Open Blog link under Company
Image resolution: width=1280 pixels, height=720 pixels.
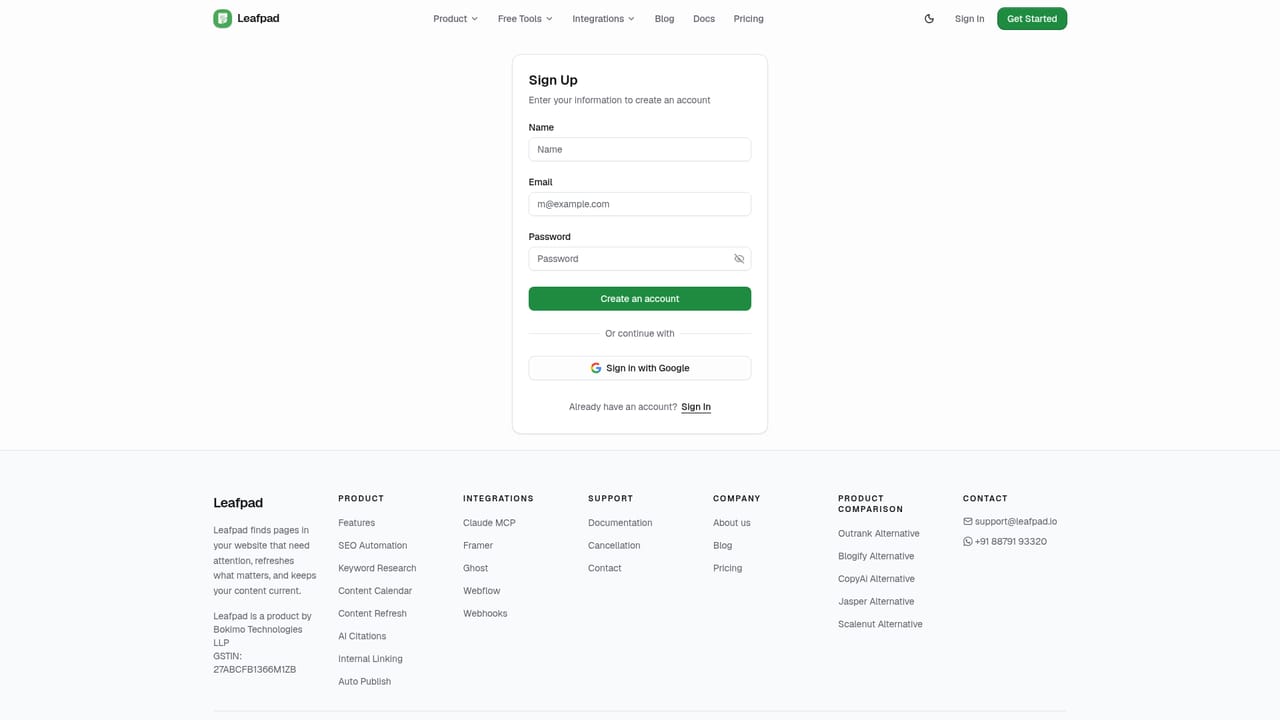tap(722, 546)
